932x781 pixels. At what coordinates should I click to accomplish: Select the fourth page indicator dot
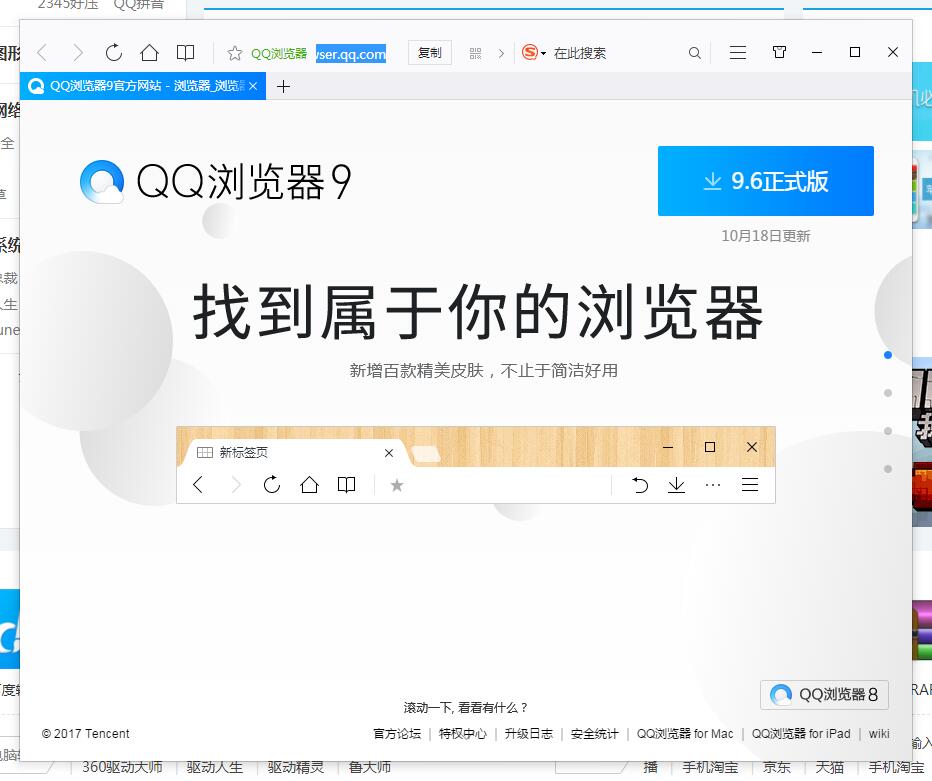(888, 469)
